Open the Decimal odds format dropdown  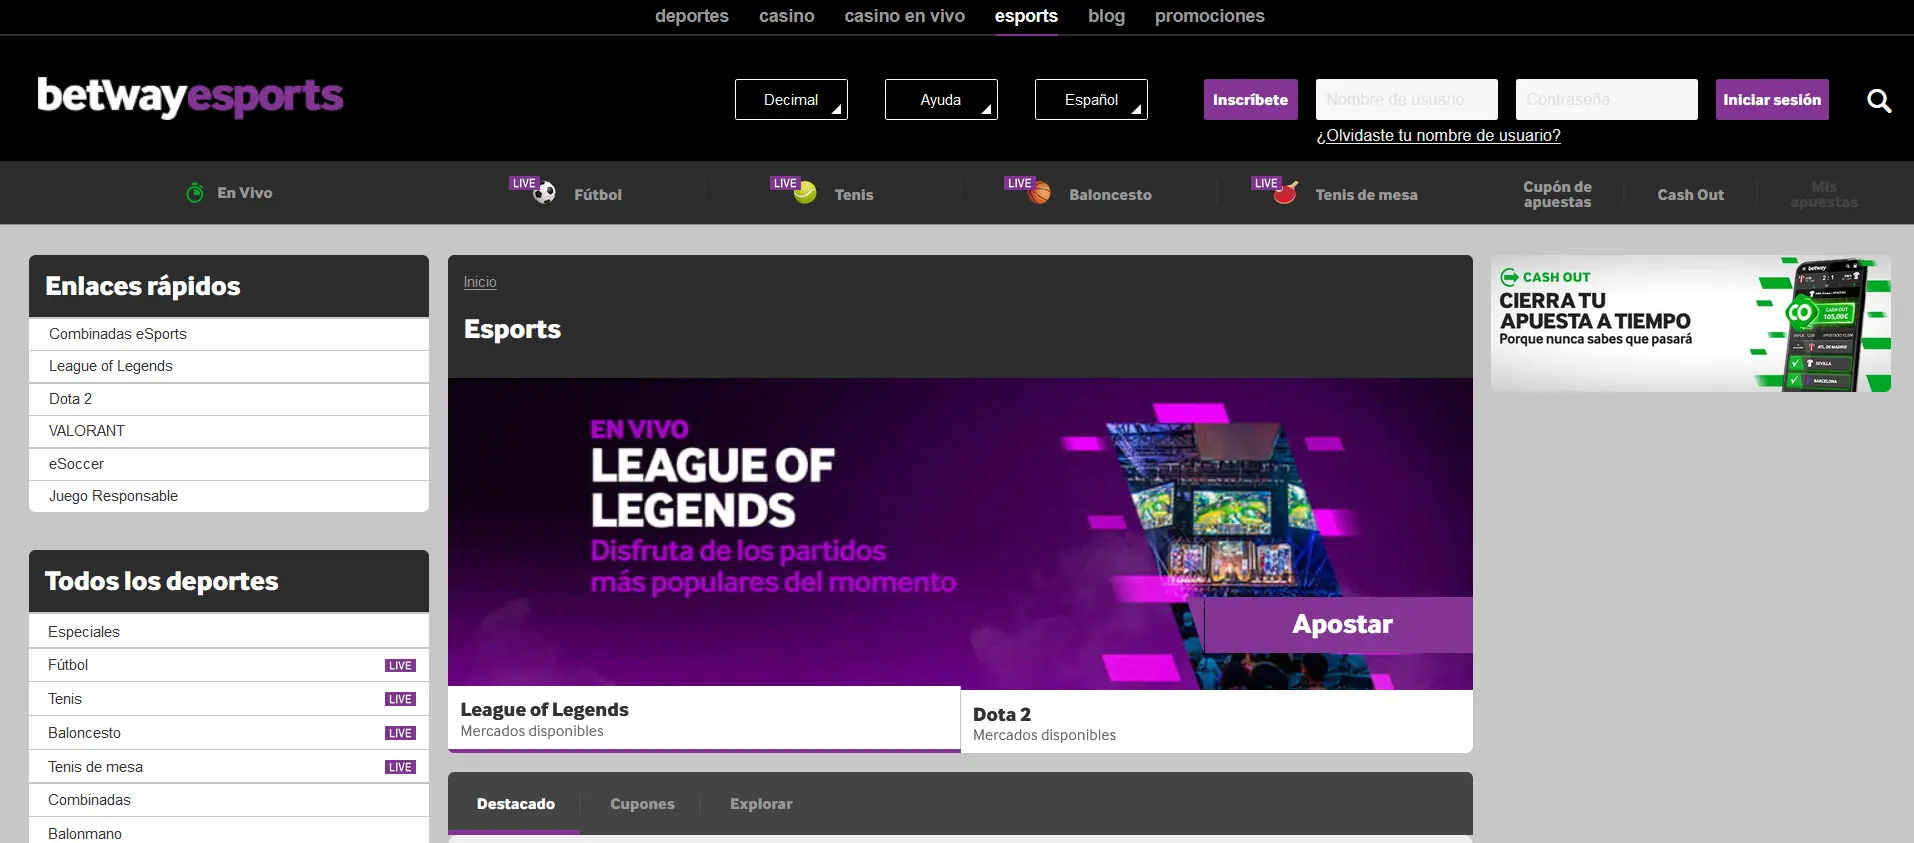pyautogui.click(x=791, y=100)
